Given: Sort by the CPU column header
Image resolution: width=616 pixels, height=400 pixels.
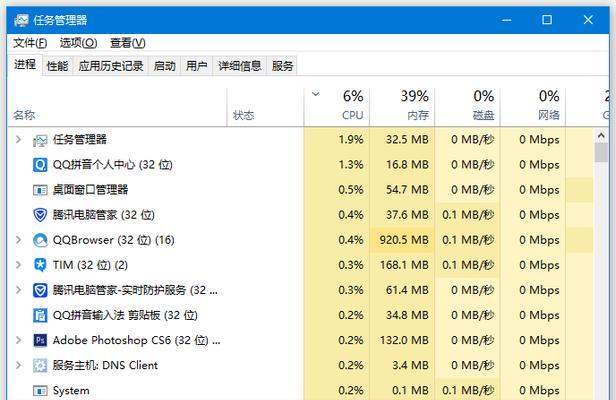Looking at the screenshot, I should pyautogui.click(x=337, y=106).
